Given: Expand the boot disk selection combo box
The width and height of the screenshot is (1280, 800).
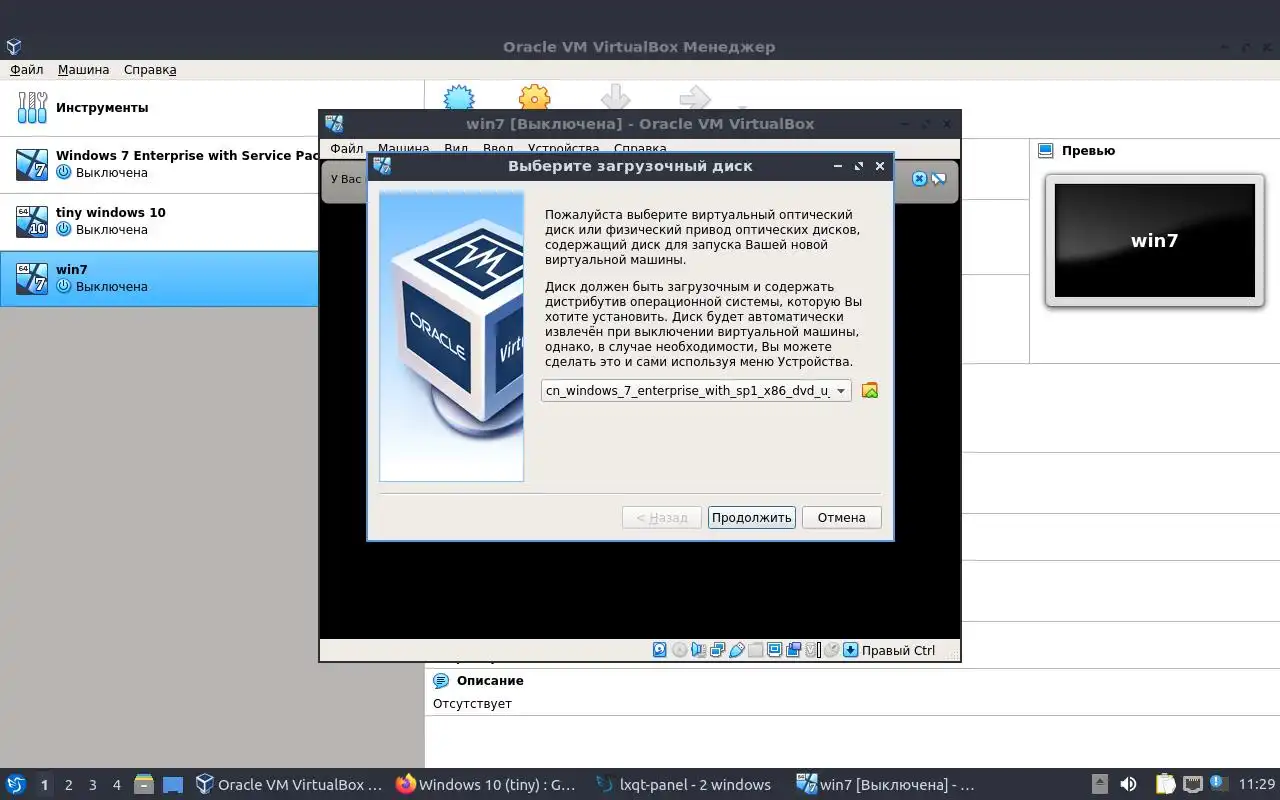Looking at the screenshot, I should click(x=696, y=391).
